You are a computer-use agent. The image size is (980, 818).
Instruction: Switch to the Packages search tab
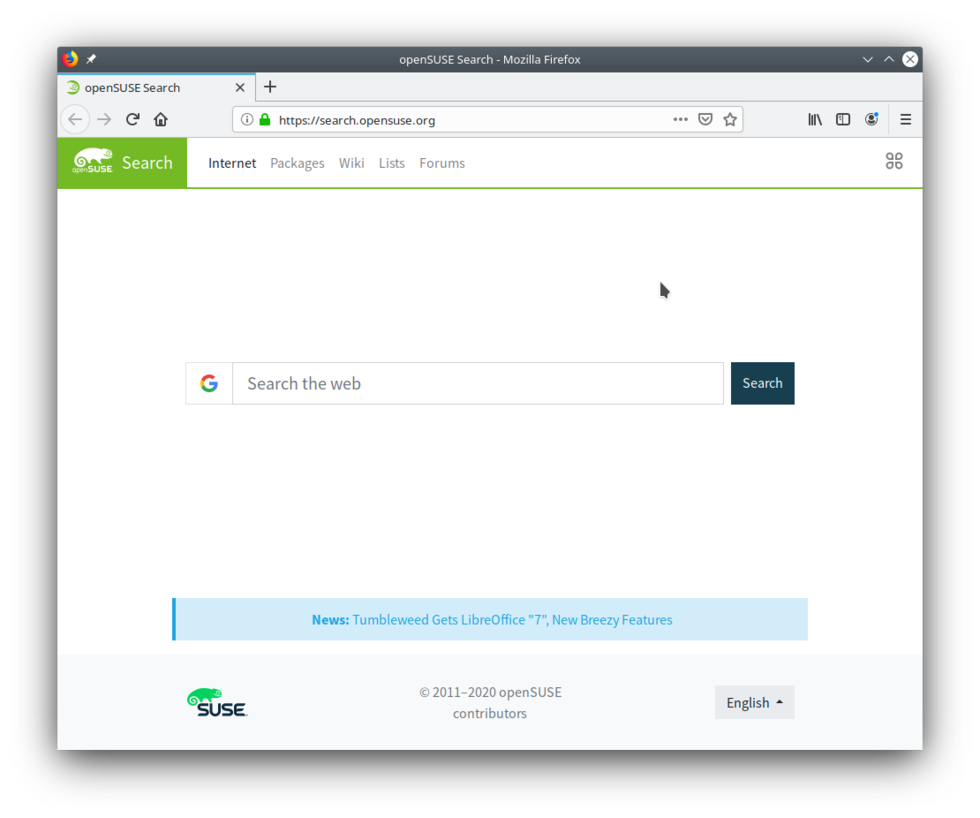click(x=297, y=163)
